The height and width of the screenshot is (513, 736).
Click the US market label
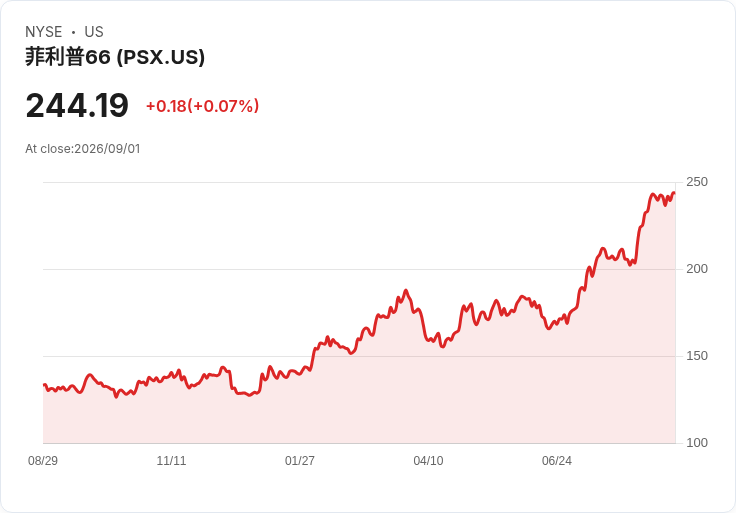tap(94, 32)
